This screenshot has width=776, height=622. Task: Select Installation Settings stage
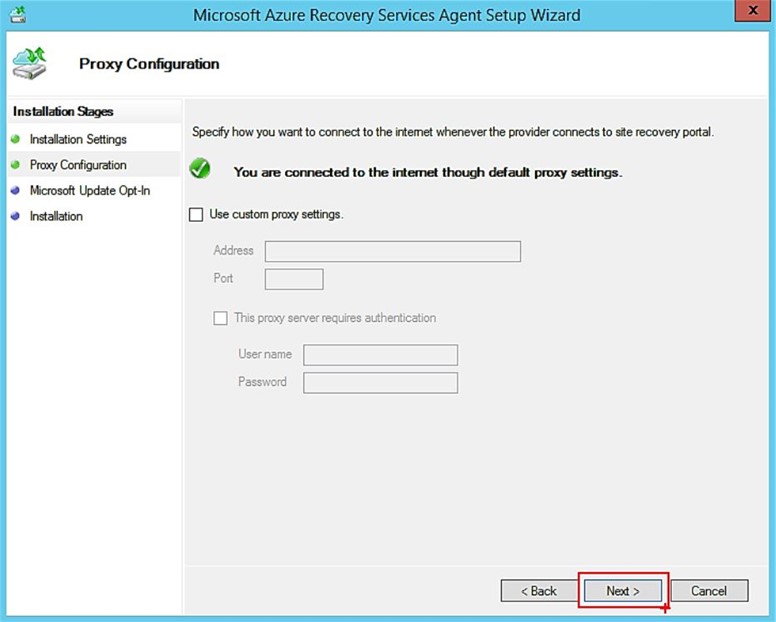click(78, 139)
